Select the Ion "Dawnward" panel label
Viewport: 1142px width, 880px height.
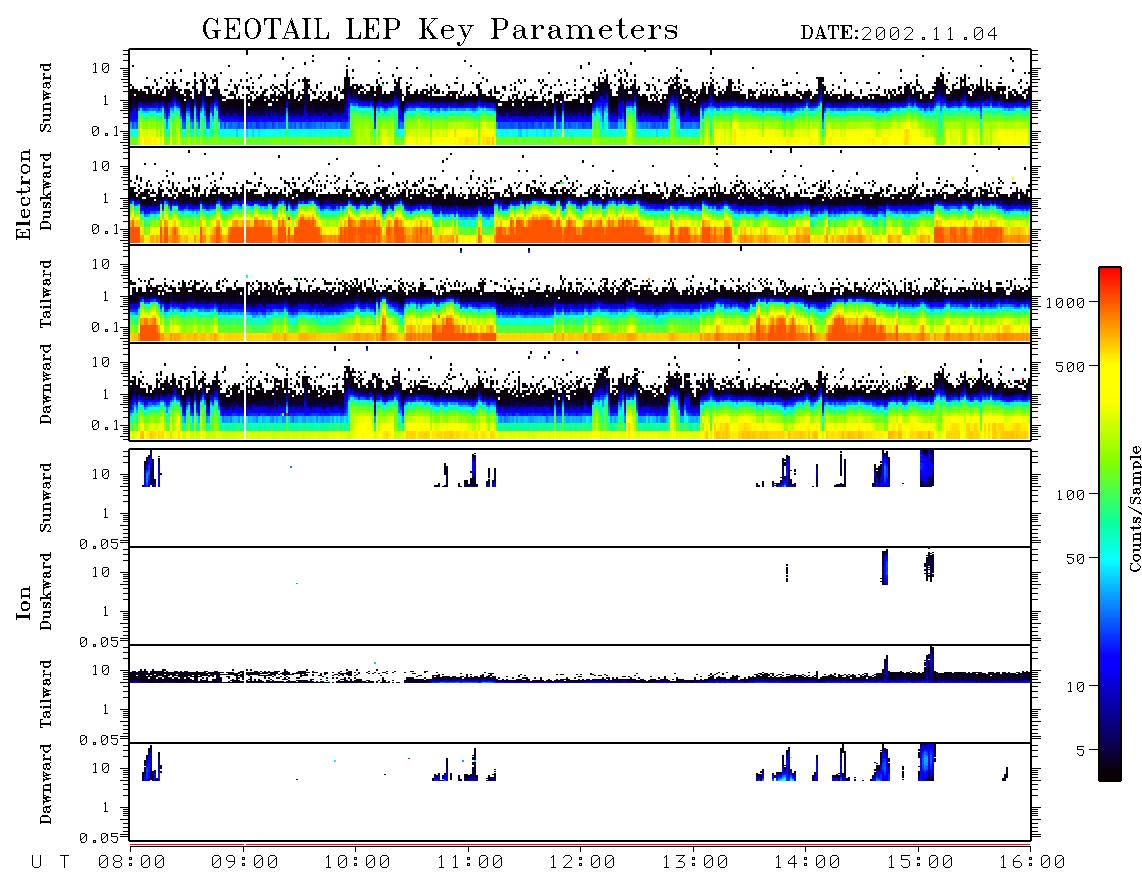[46, 783]
